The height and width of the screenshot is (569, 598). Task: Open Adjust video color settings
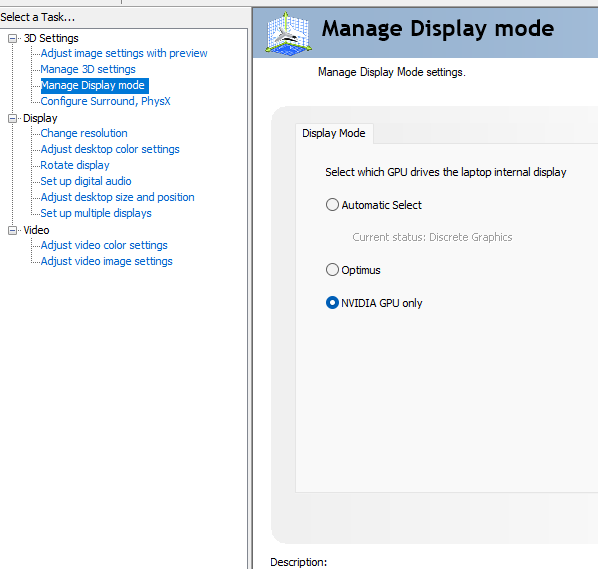pos(104,245)
